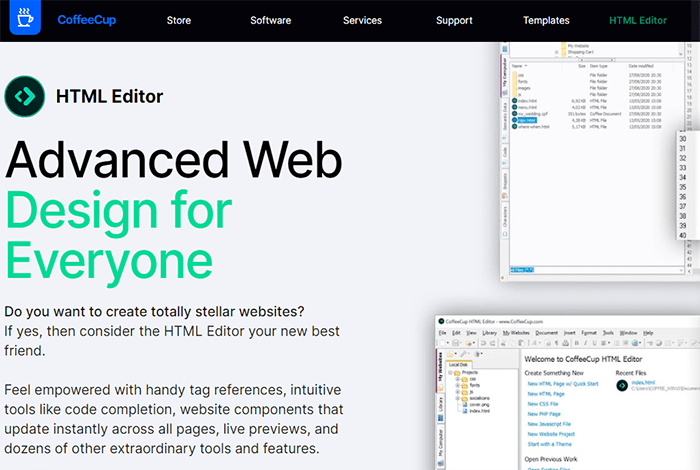Open the Software navigation menu
700x470 pixels.
click(270, 20)
